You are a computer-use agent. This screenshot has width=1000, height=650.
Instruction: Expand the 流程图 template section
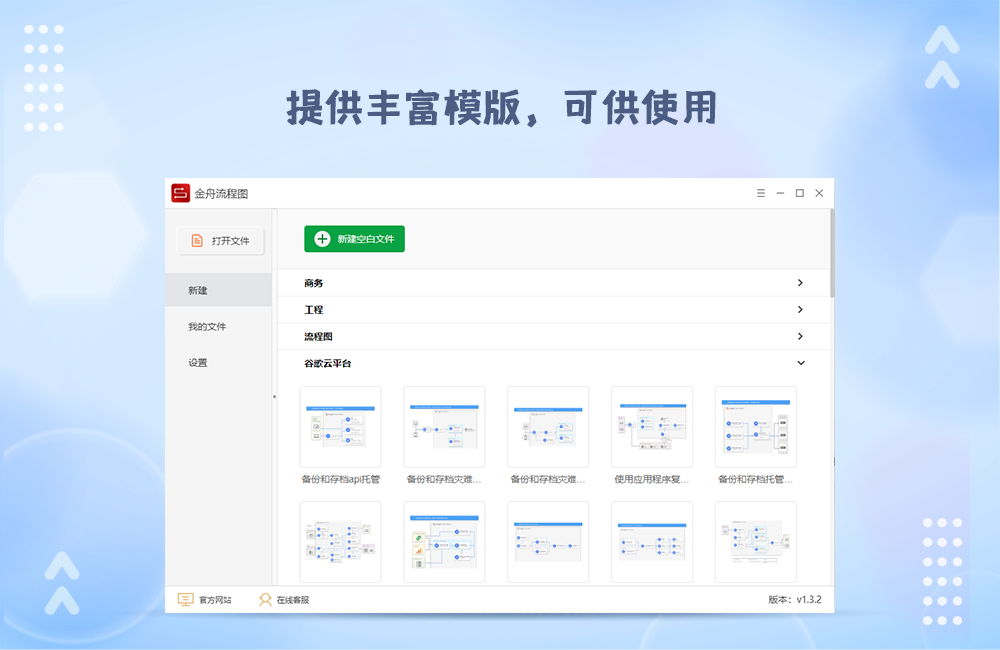[x=800, y=337]
